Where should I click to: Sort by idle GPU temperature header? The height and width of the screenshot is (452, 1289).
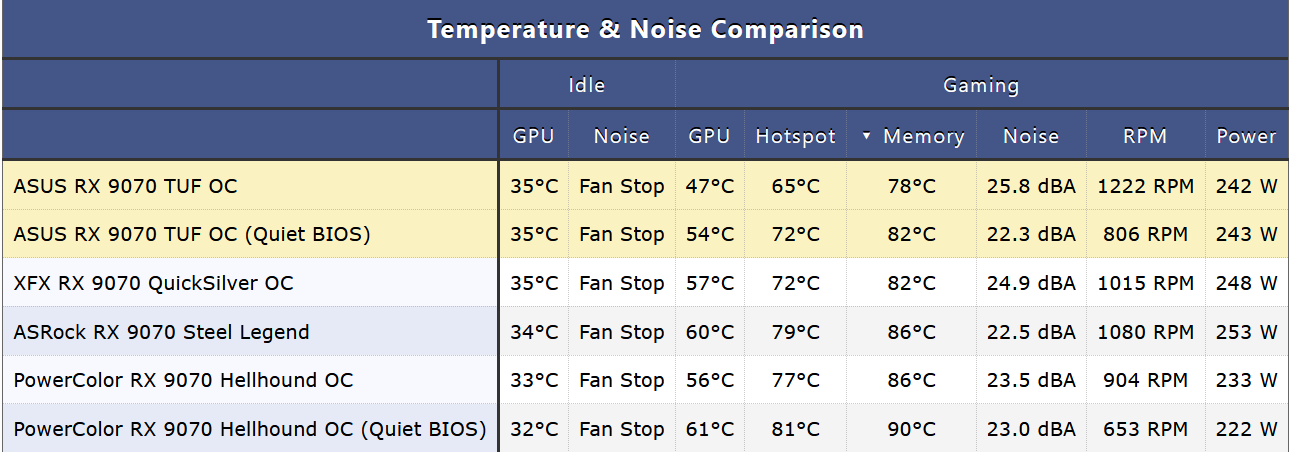coord(534,136)
